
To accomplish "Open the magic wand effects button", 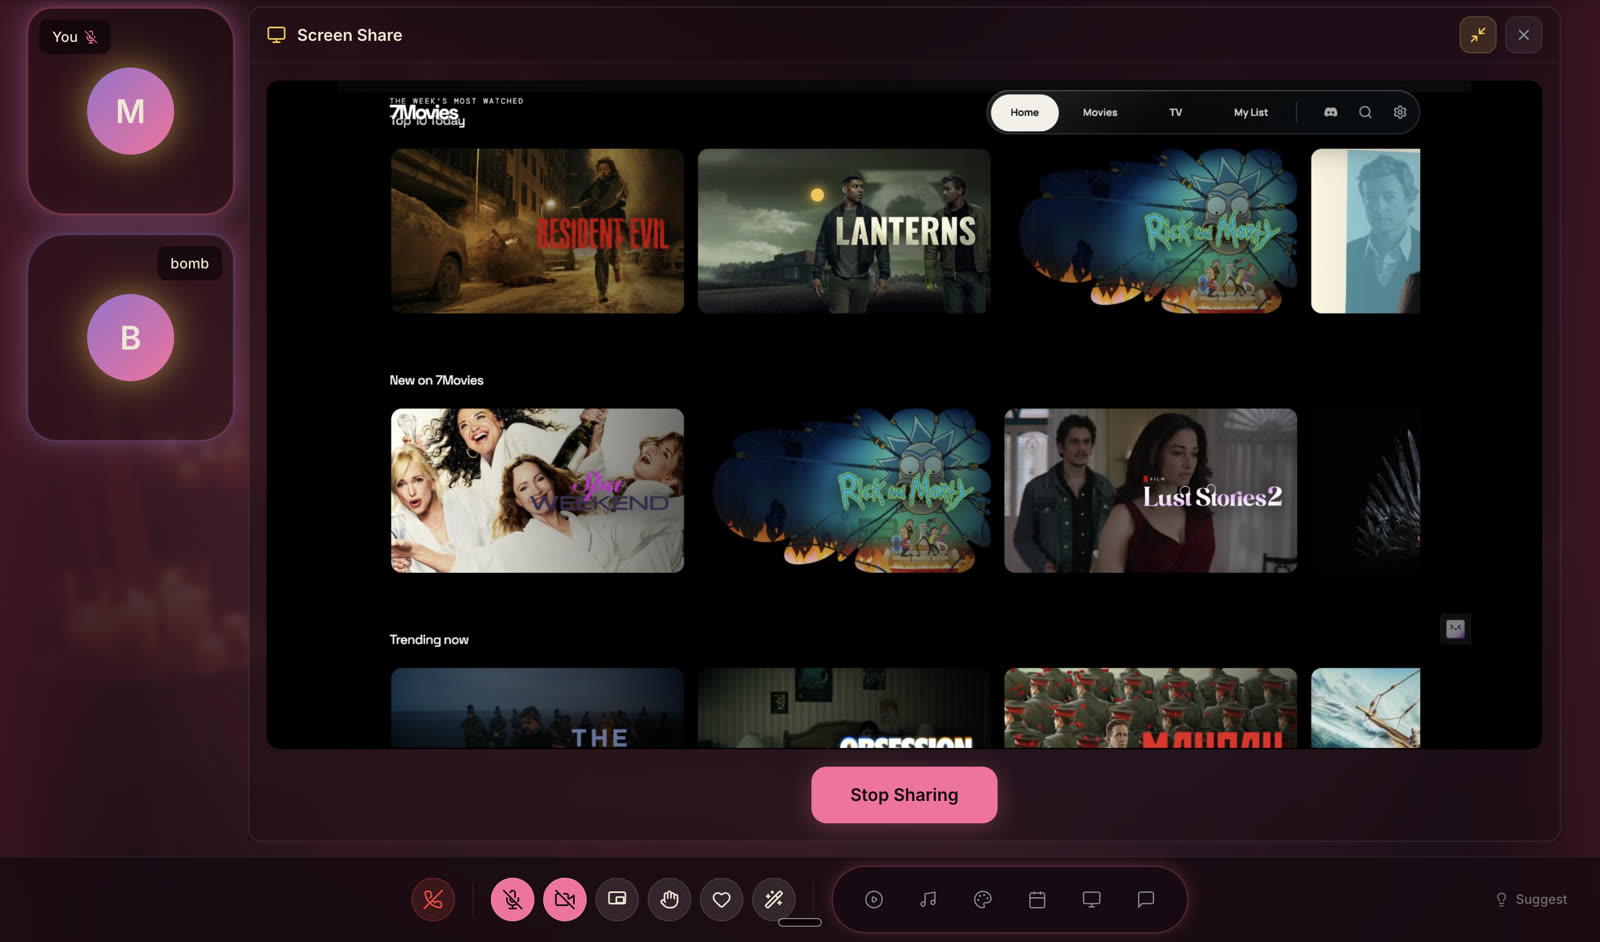I will point(774,899).
